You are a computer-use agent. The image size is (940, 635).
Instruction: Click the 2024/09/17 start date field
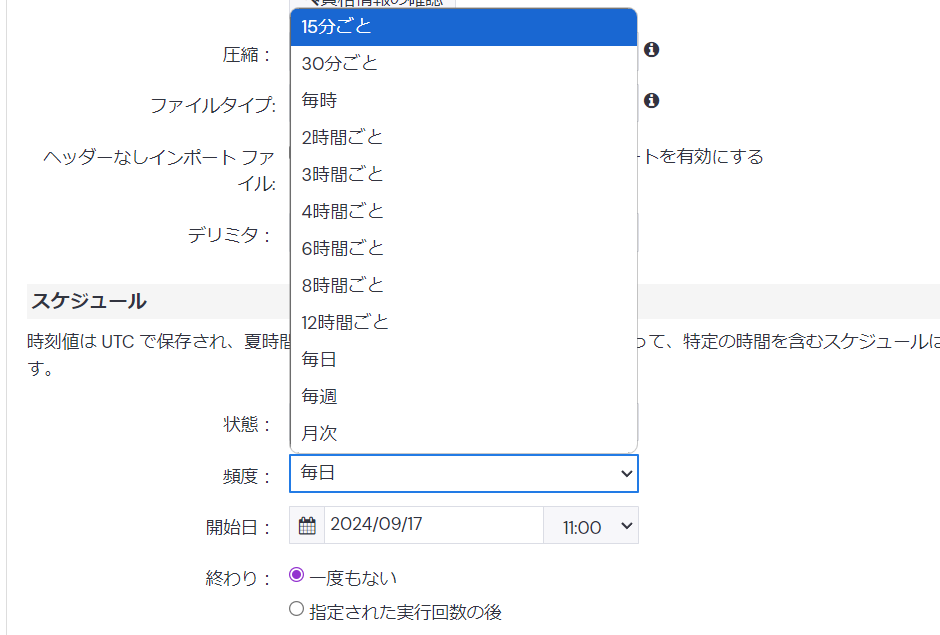[x=433, y=525]
